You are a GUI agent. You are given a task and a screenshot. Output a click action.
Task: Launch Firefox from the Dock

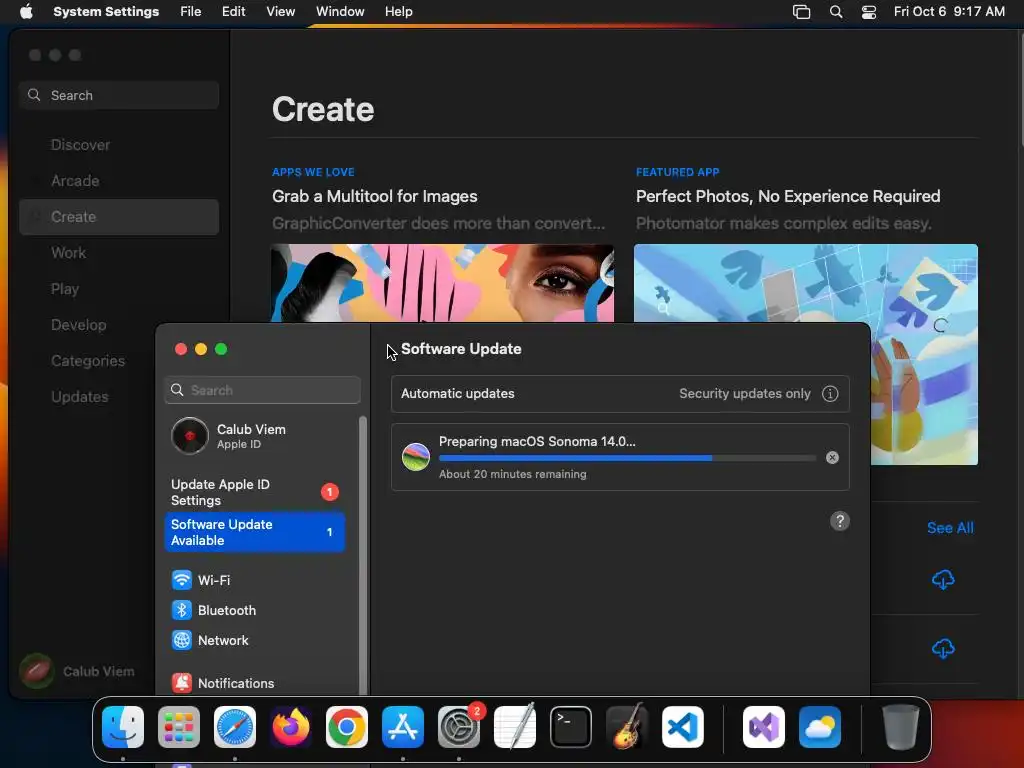click(291, 727)
